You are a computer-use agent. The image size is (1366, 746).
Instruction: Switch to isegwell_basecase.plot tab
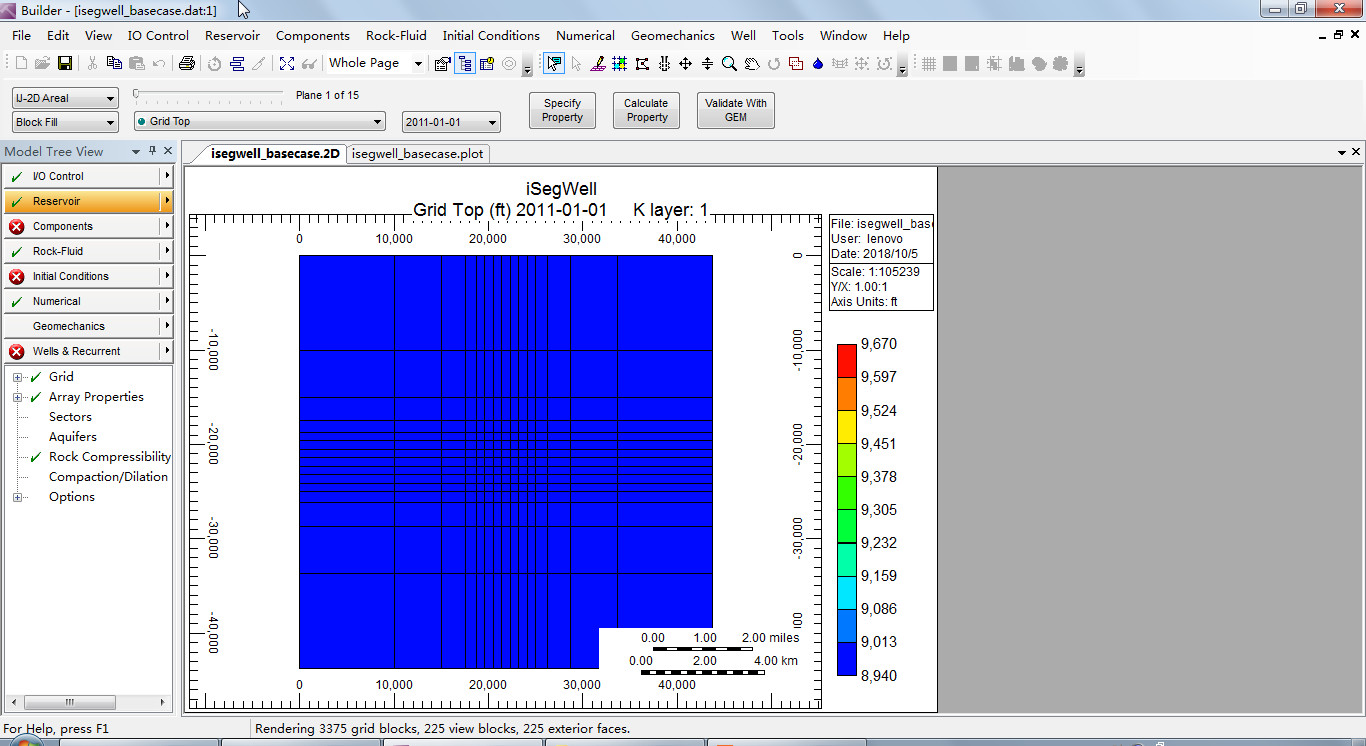pyautogui.click(x=417, y=154)
